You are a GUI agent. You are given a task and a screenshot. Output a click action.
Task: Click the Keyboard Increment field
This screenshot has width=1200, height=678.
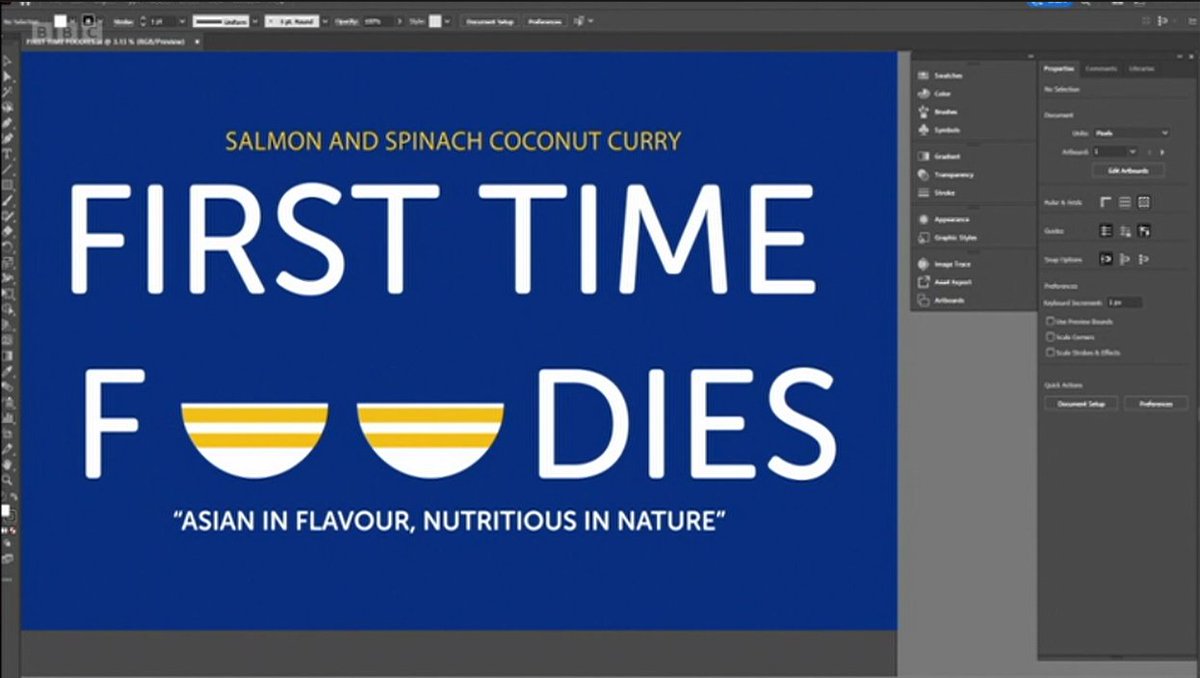coord(1124,302)
